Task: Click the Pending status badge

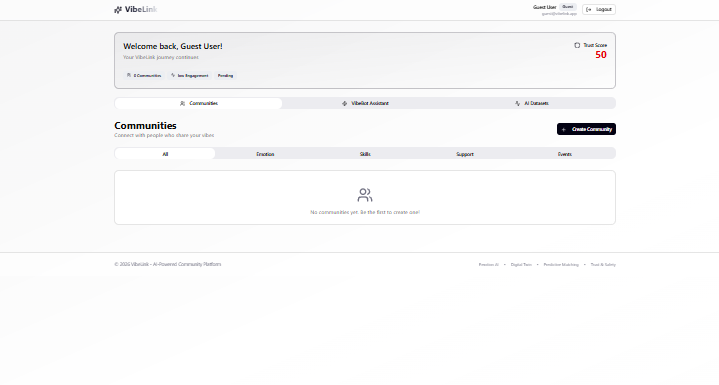Action: coord(225,76)
